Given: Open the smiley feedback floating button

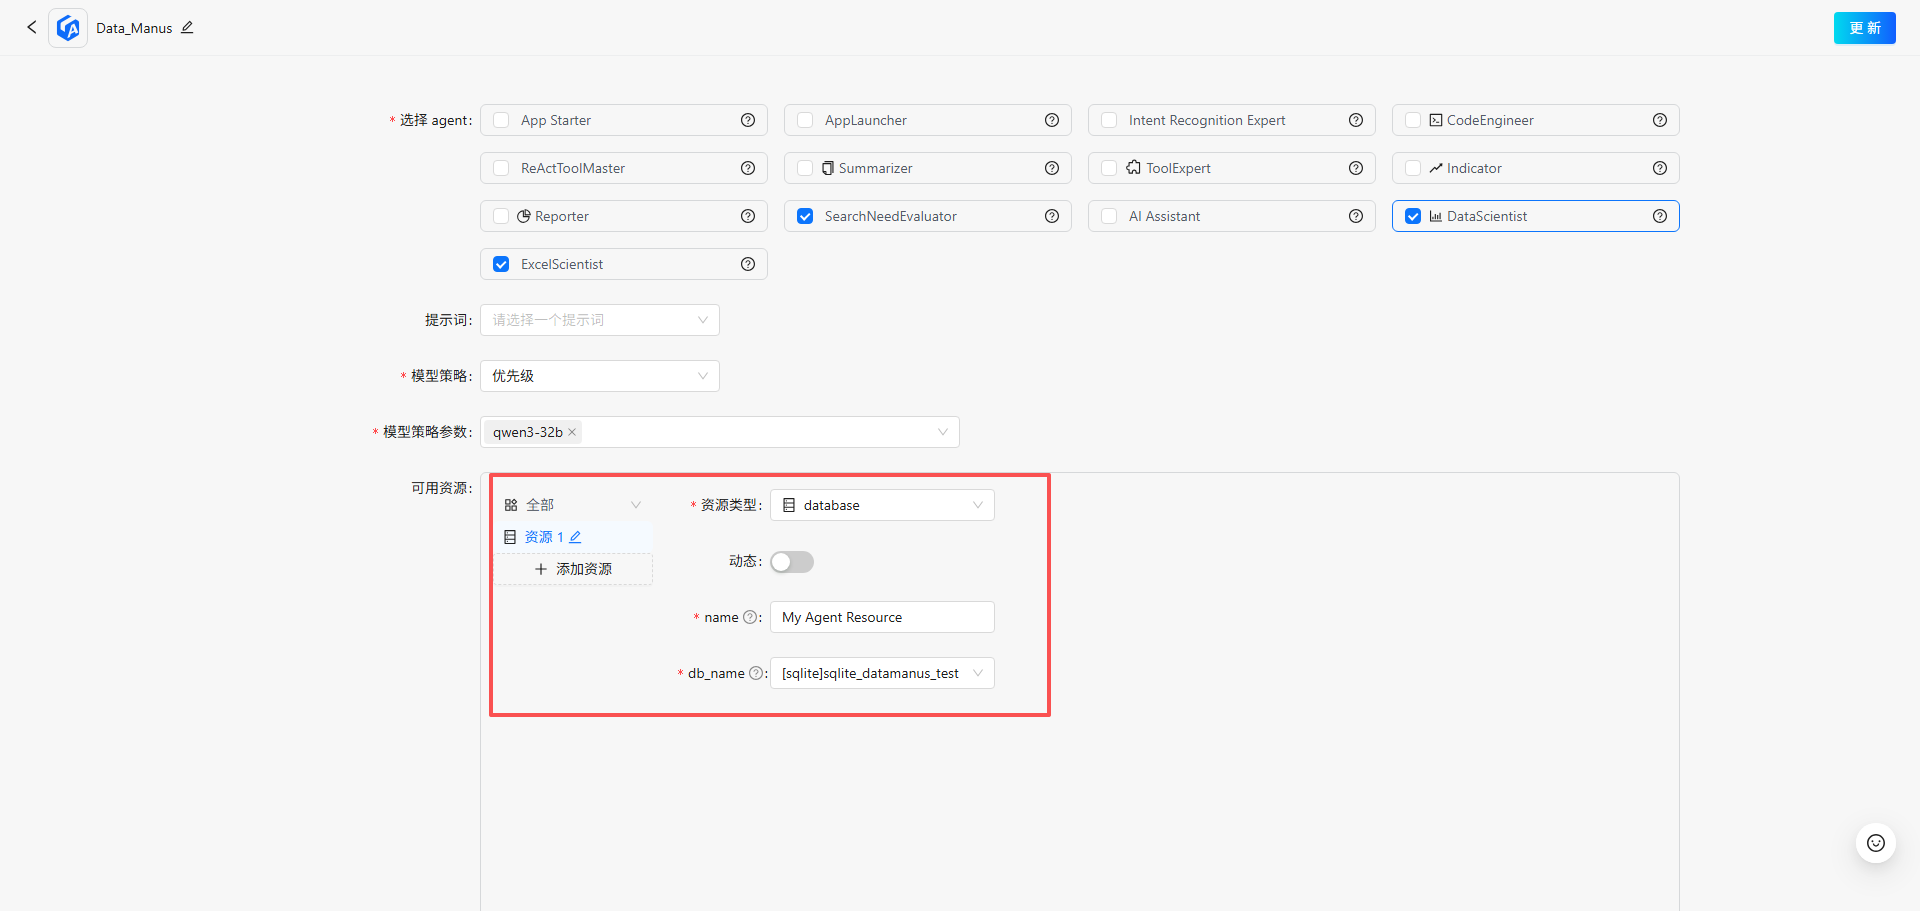Looking at the screenshot, I should [1875, 843].
